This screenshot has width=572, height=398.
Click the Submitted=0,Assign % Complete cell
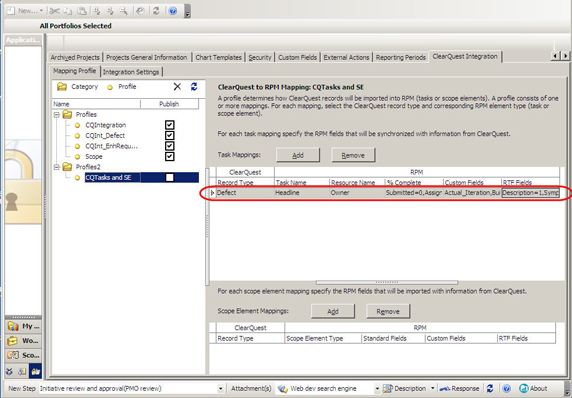(414, 193)
